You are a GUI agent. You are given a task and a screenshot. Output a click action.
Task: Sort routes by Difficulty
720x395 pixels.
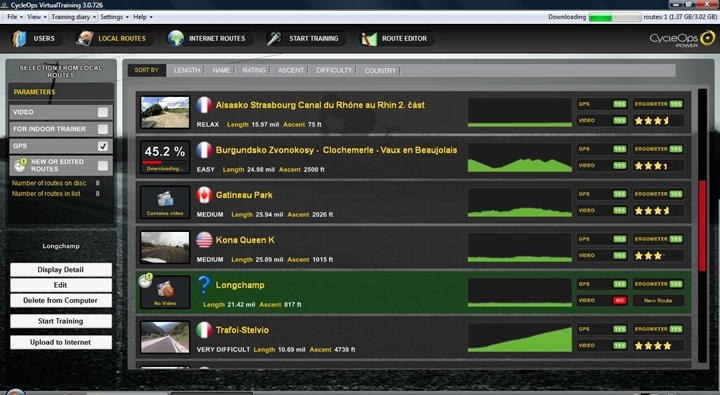click(x=334, y=70)
